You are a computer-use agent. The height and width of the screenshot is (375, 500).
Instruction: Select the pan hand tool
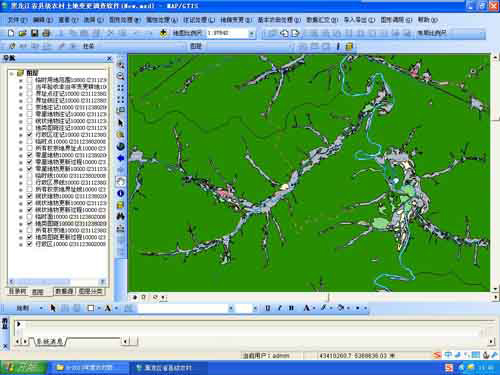[x=121, y=181]
